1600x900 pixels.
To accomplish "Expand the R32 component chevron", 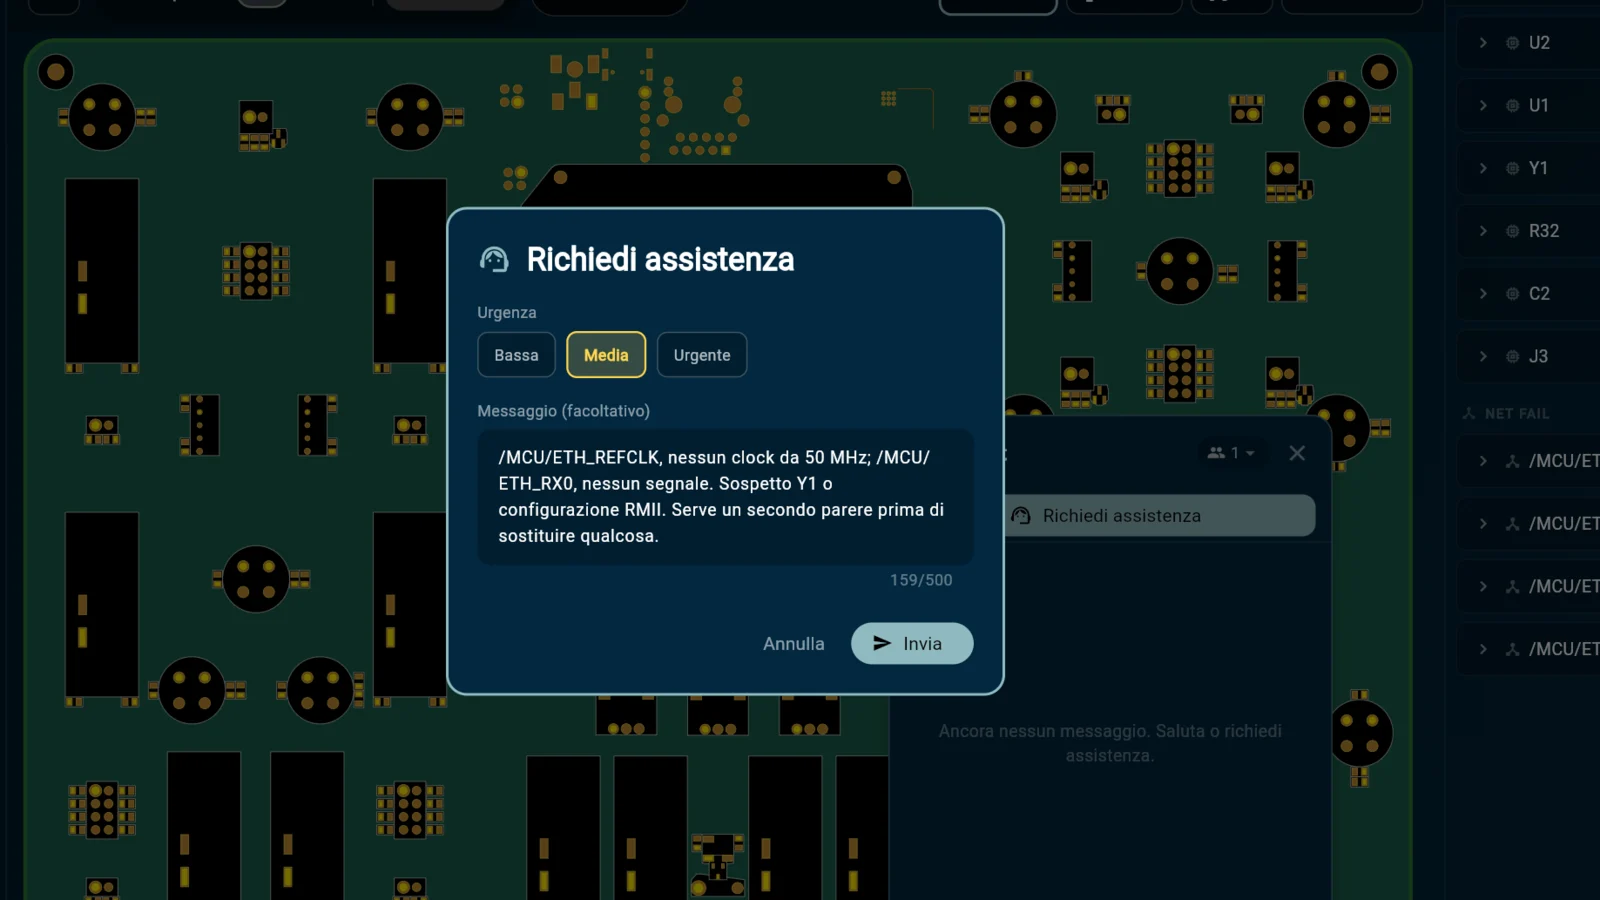I will tap(1483, 231).
